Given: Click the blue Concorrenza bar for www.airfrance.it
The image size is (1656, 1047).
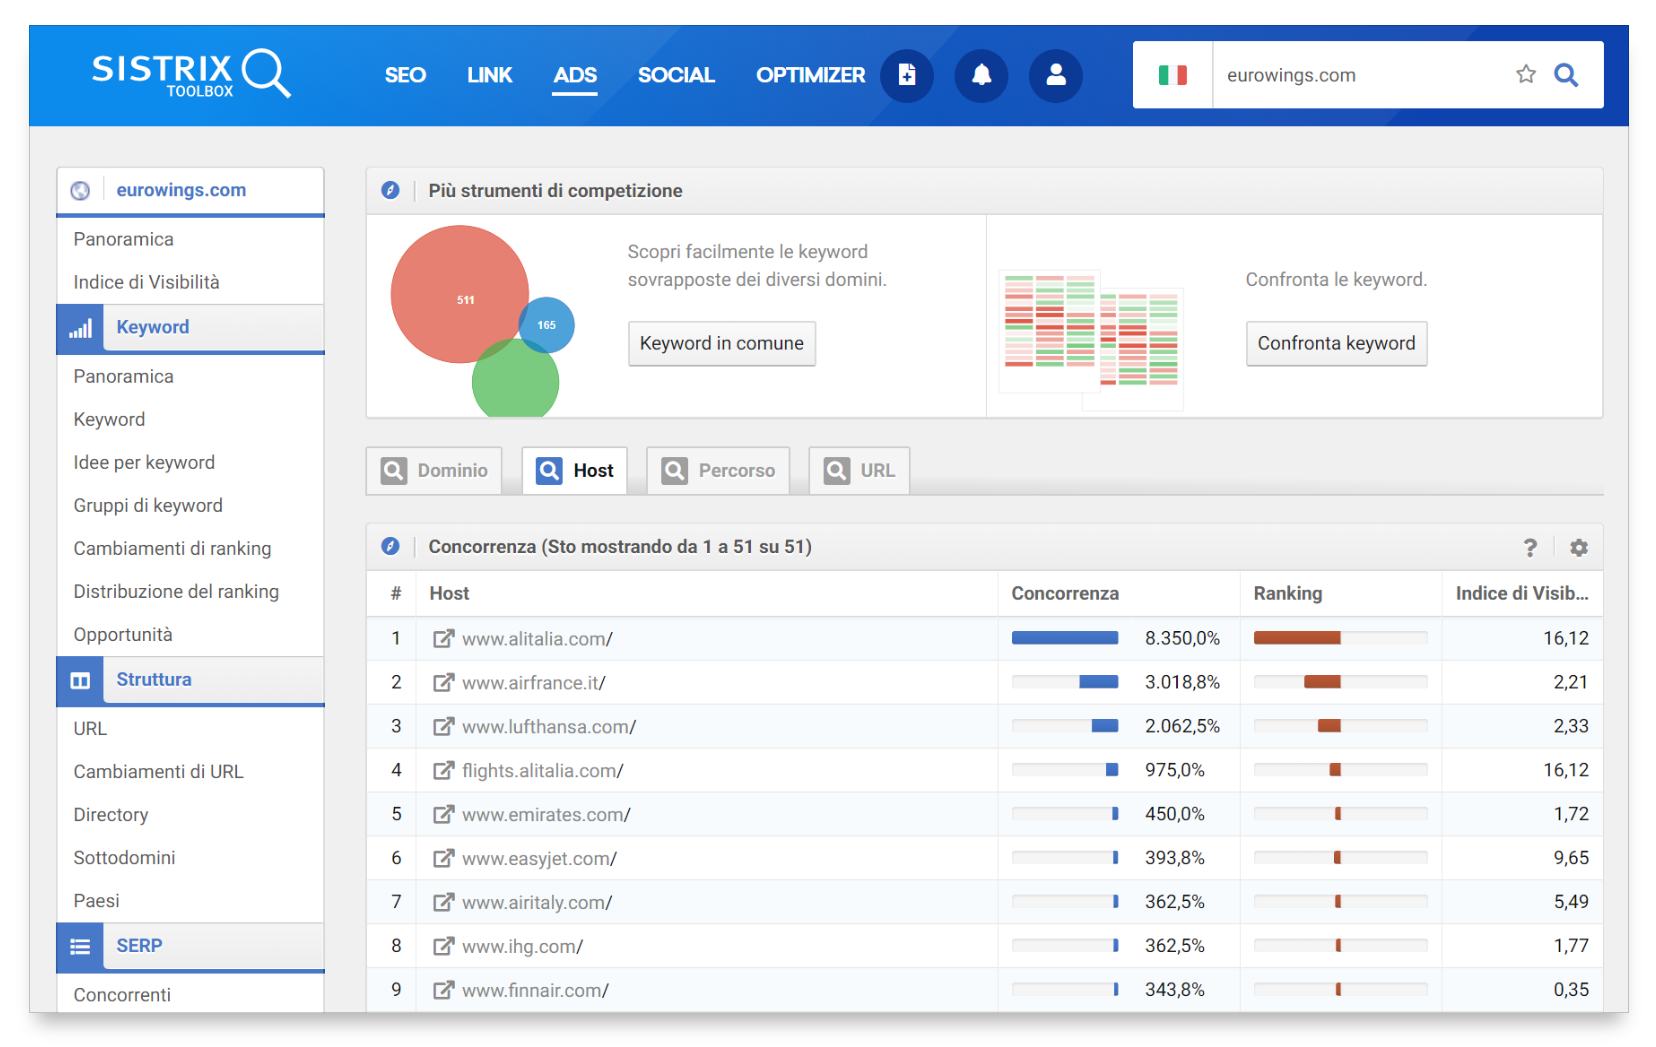Looking at the screenshot, I should point(1098,682).
